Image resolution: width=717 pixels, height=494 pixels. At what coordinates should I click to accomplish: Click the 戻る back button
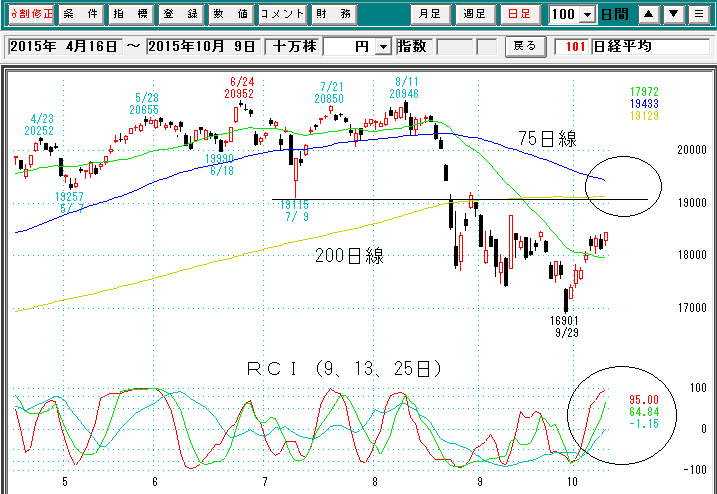click(524, 47)
